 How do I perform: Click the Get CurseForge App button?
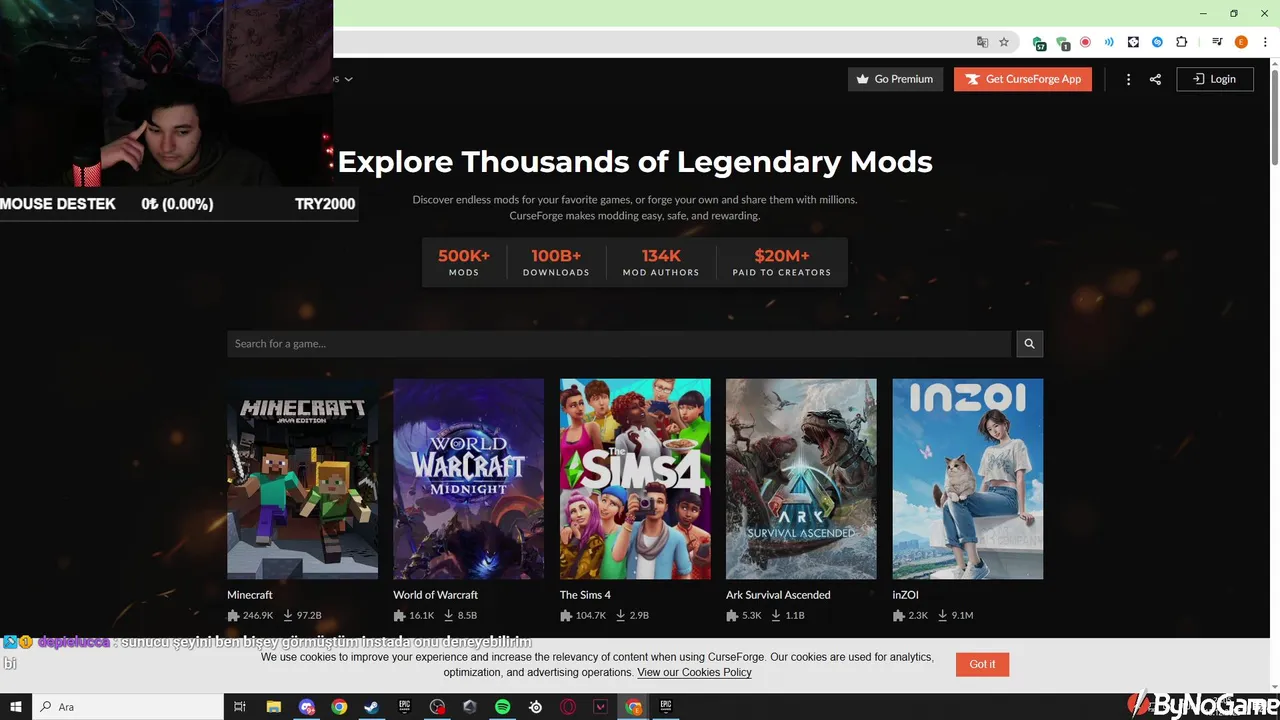(1023, 79)
